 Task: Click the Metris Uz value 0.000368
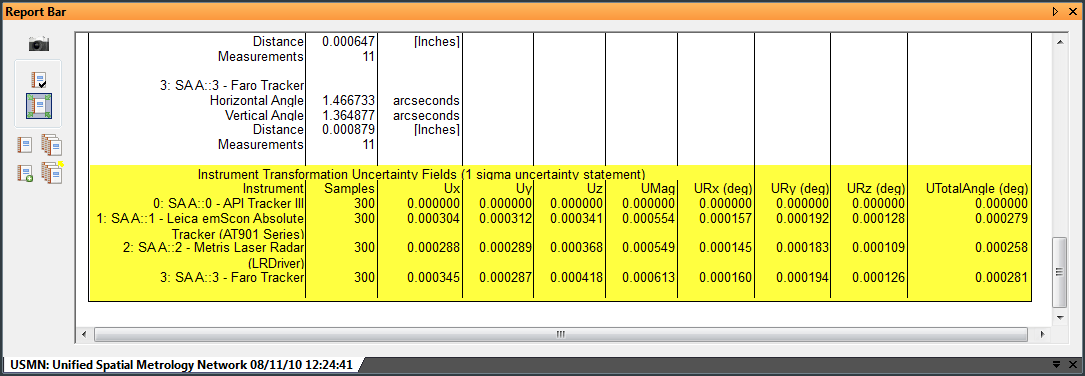[577, 248]
